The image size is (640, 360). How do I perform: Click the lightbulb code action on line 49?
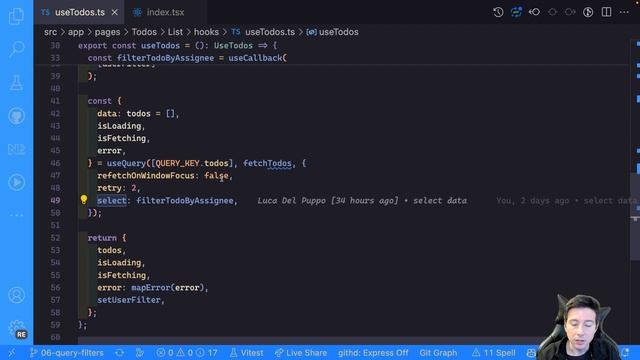(x=84, y=199)
